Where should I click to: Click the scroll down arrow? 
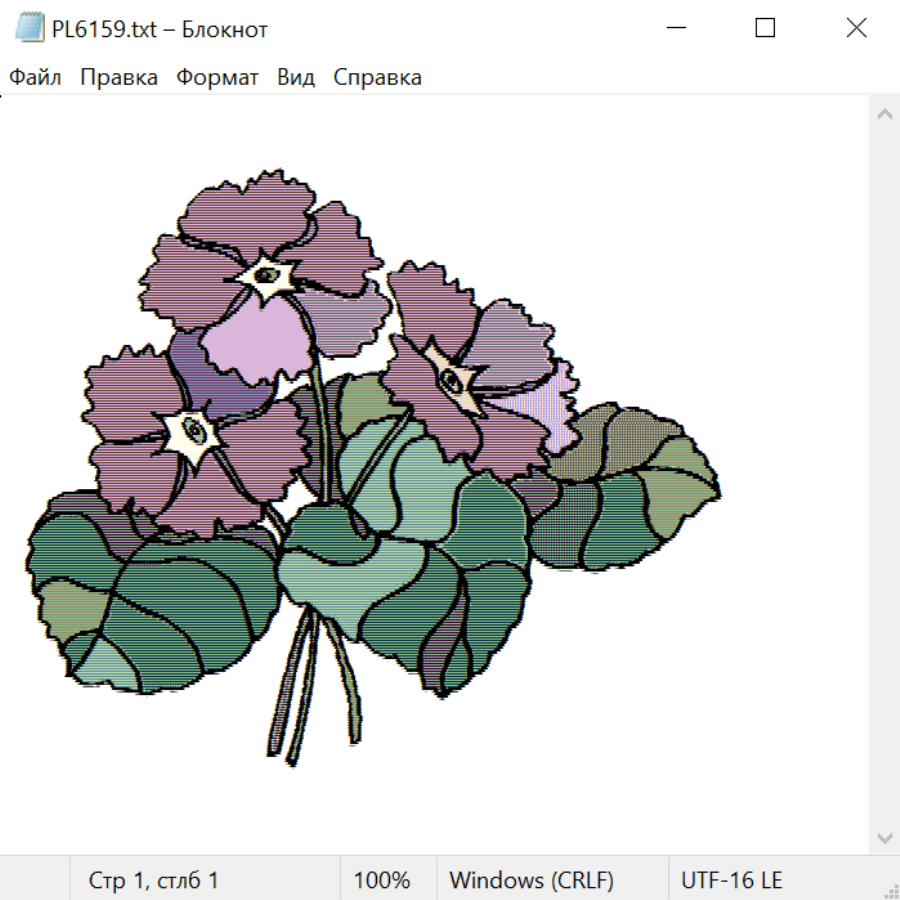tap(884, 837)
